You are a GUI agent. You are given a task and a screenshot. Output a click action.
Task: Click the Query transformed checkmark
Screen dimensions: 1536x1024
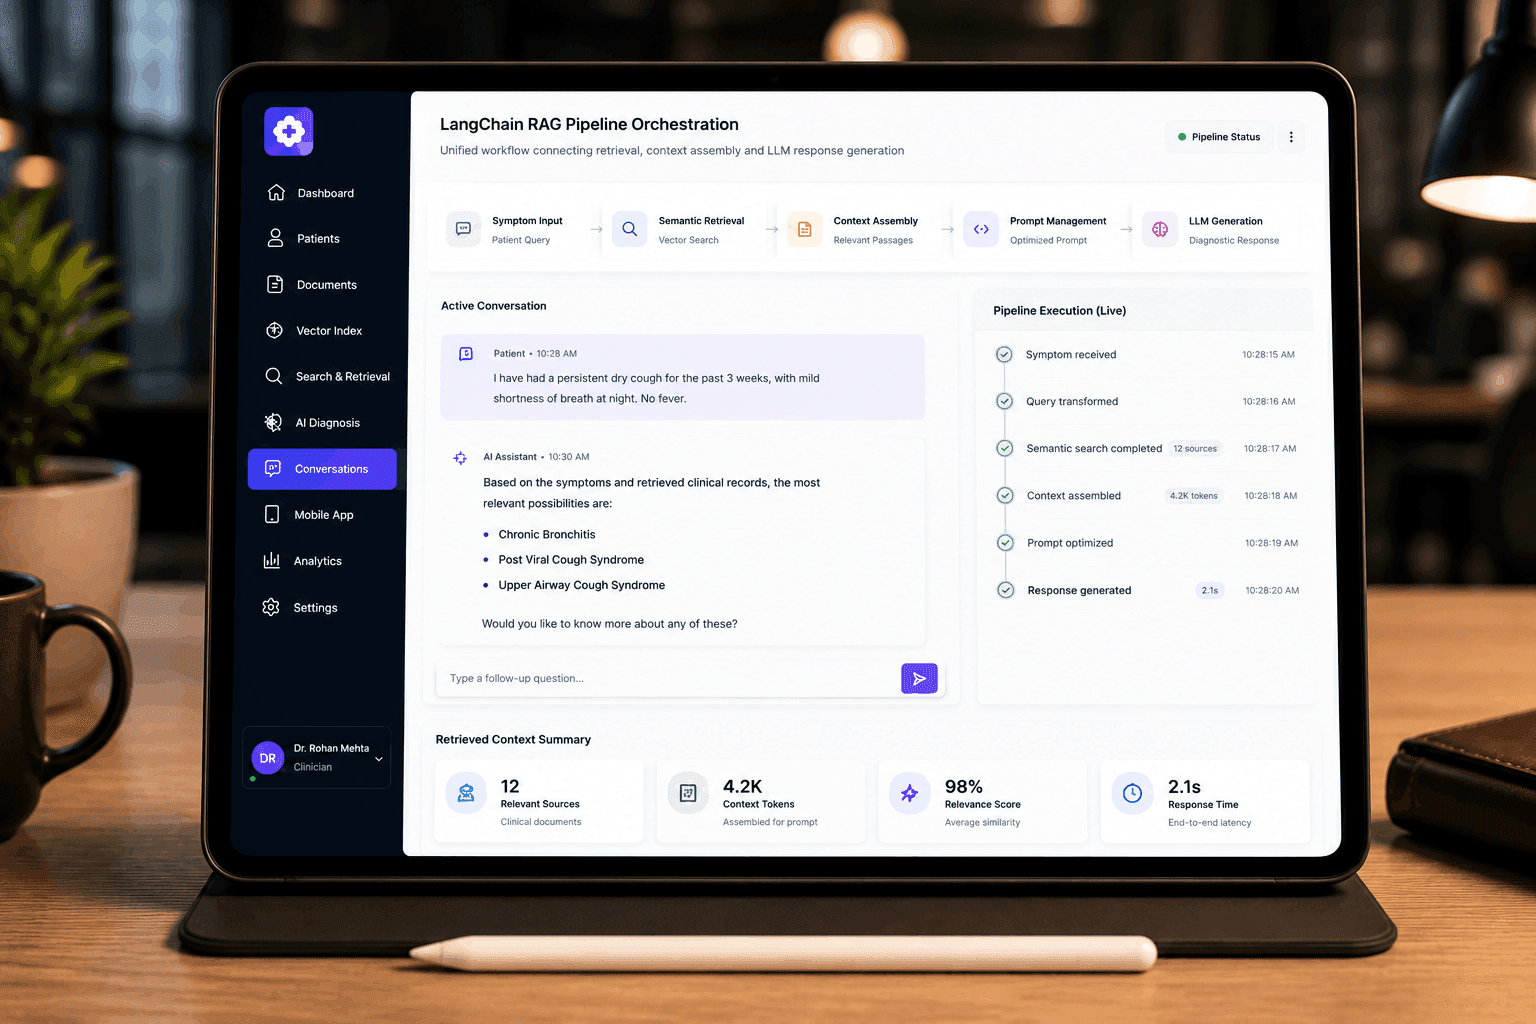pos(1004,401)
